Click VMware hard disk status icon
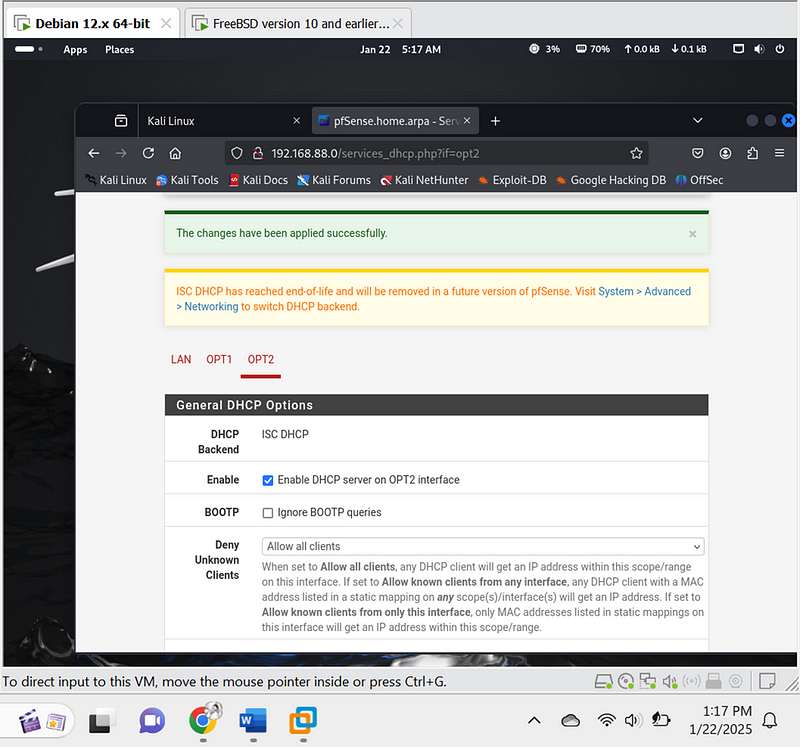Image resolution: width=800 pixels, height=747 pixels. 604,681
